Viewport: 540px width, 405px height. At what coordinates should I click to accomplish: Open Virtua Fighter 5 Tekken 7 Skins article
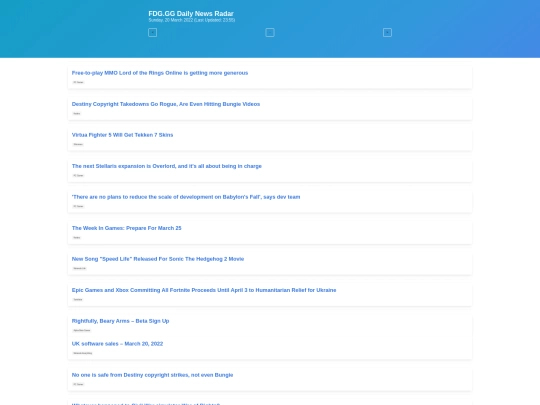click(x=122, y=135)
